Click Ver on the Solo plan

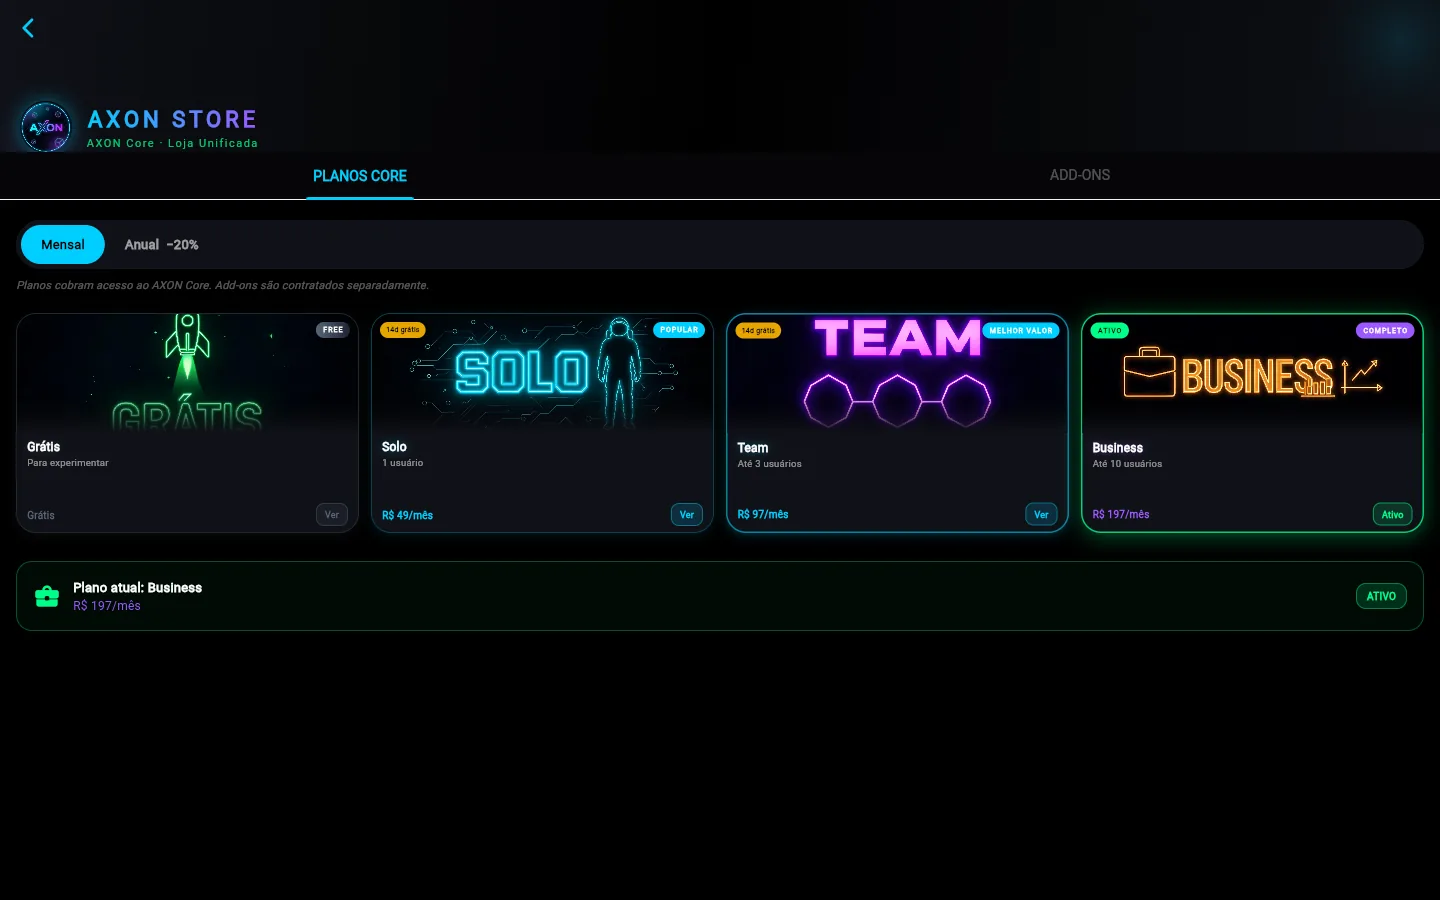(x=687, y=515)
